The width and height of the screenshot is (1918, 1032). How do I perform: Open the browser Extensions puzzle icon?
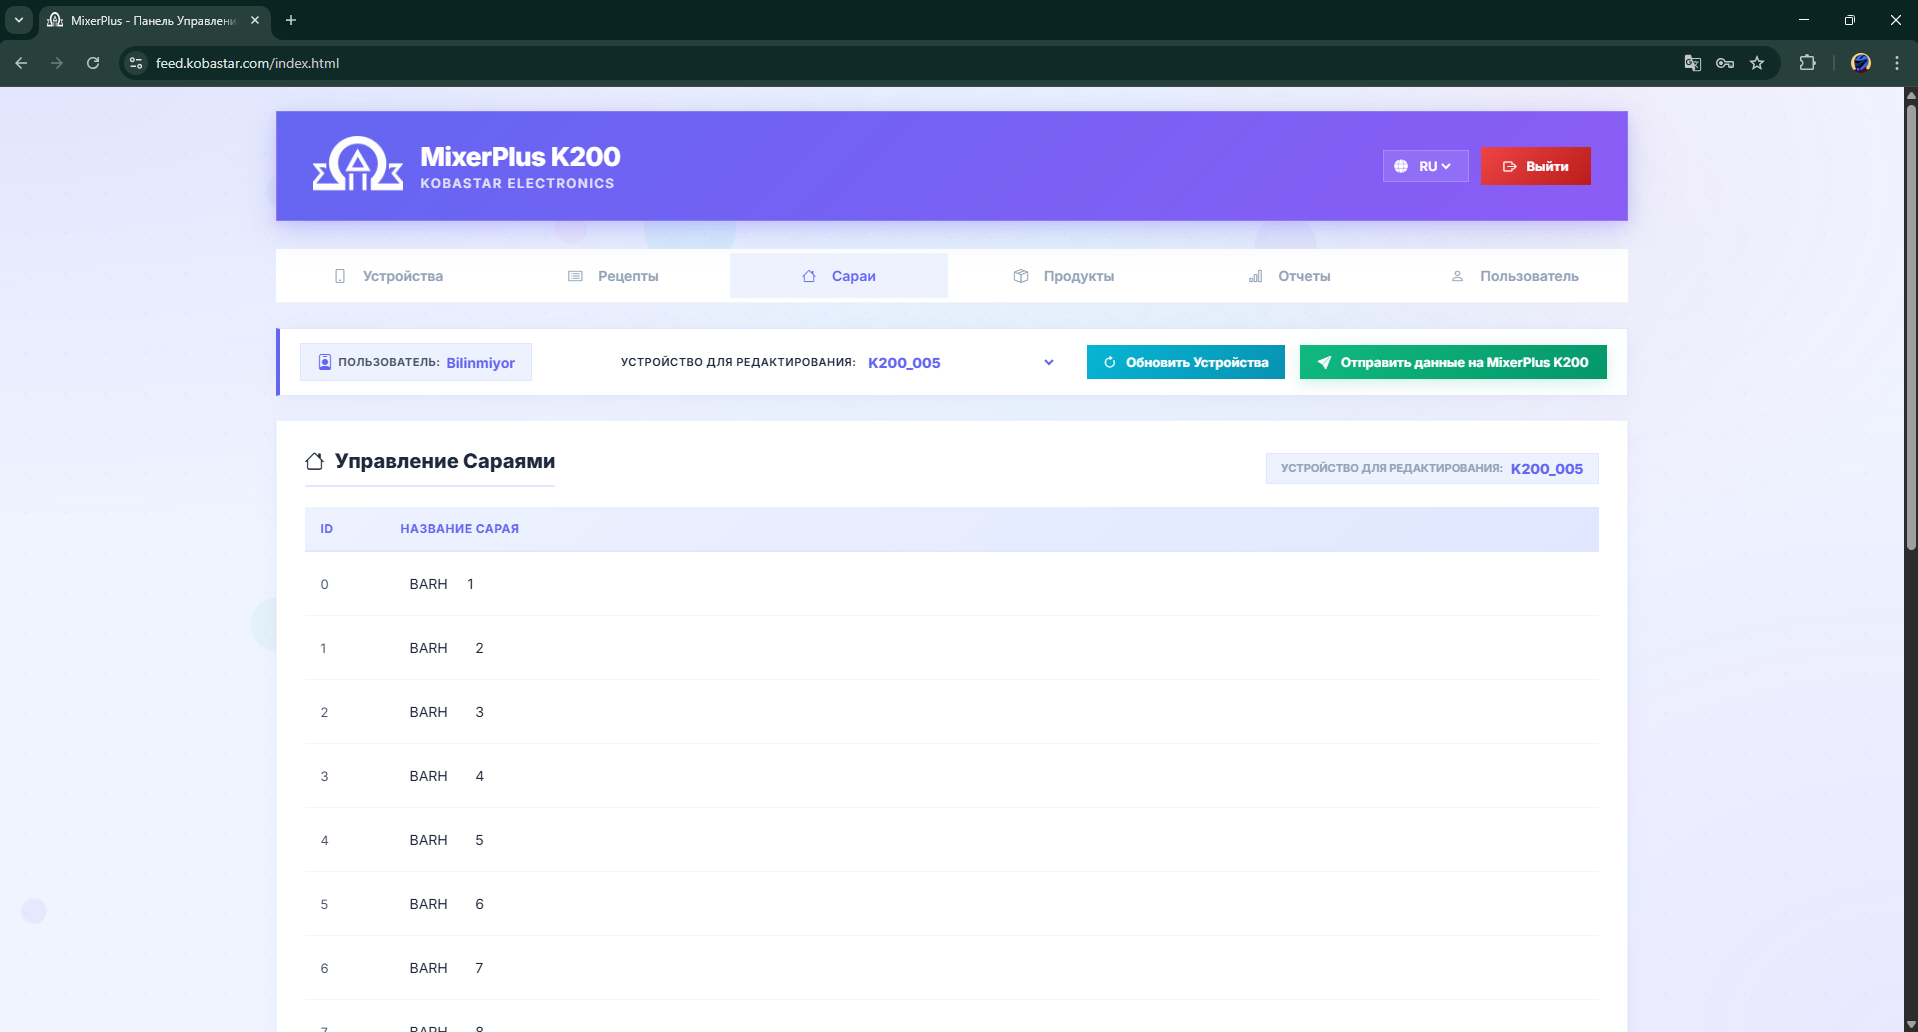point(1807,63)
